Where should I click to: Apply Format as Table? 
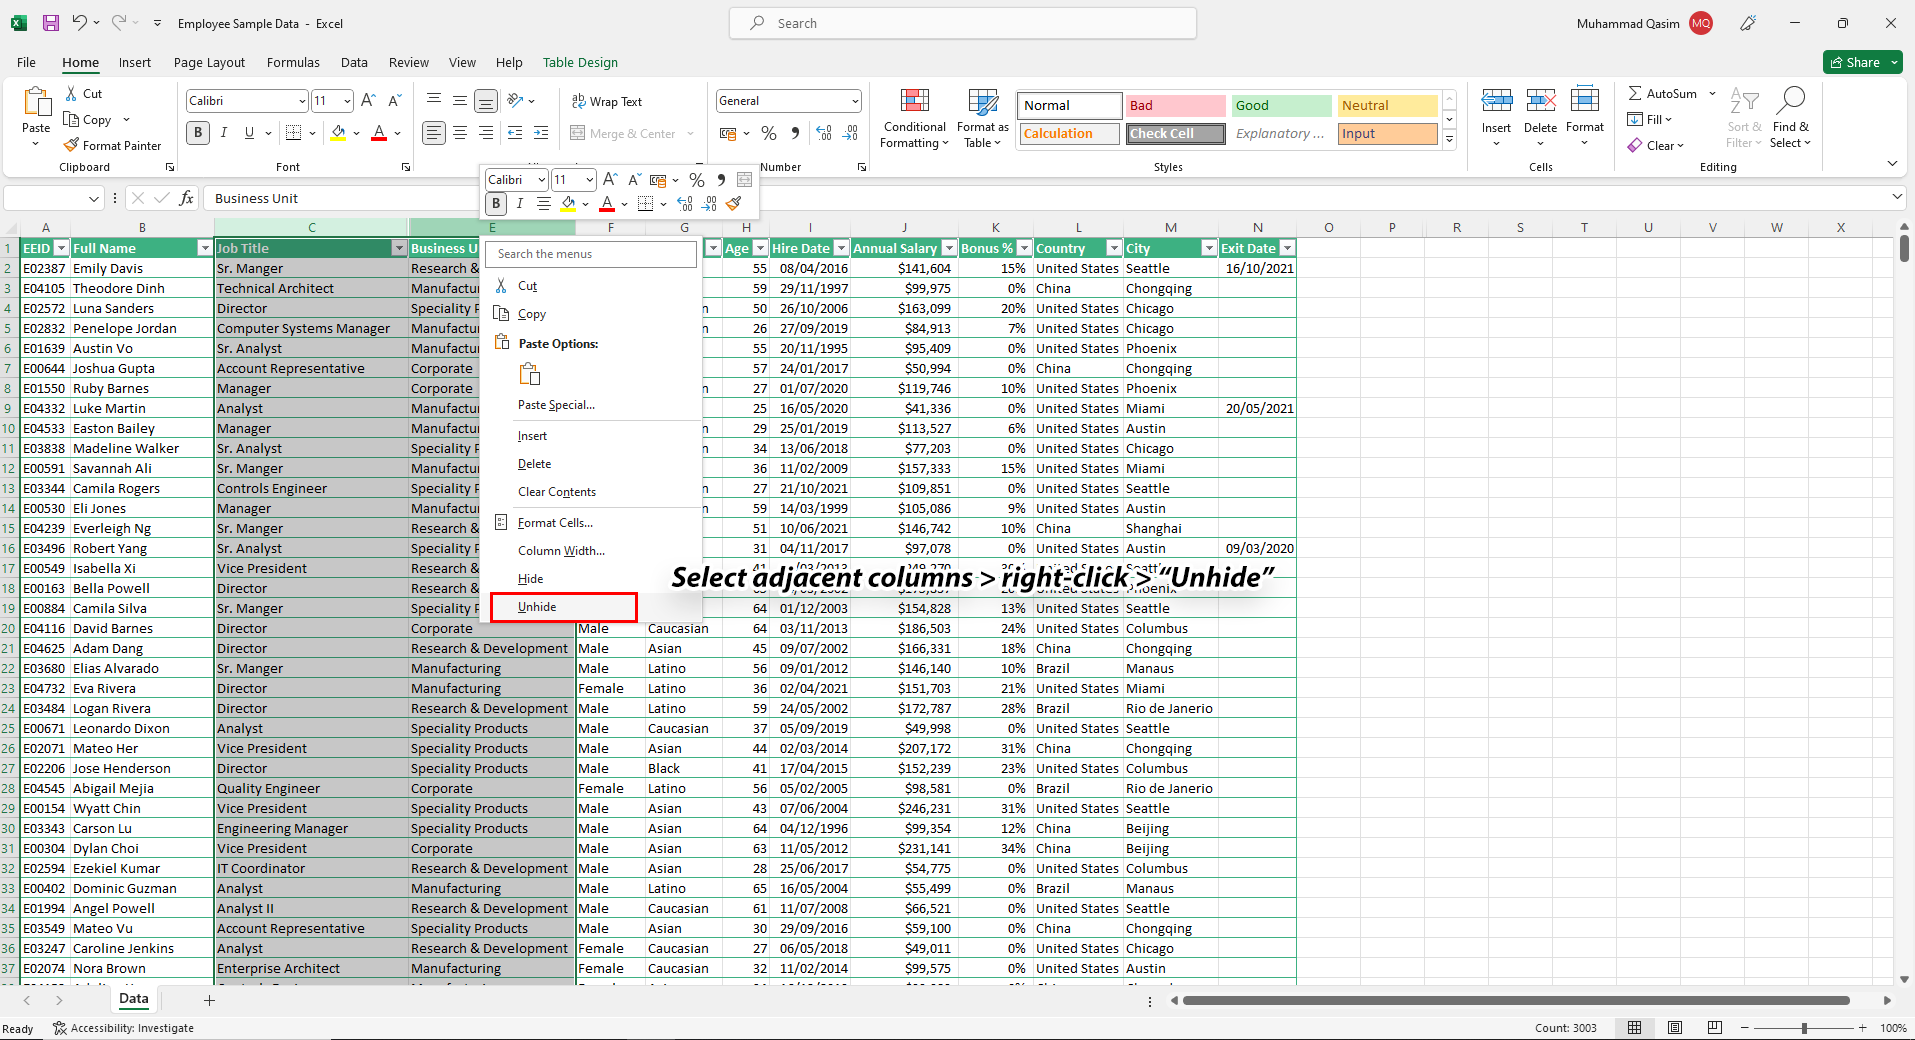(x=980, y=118)
